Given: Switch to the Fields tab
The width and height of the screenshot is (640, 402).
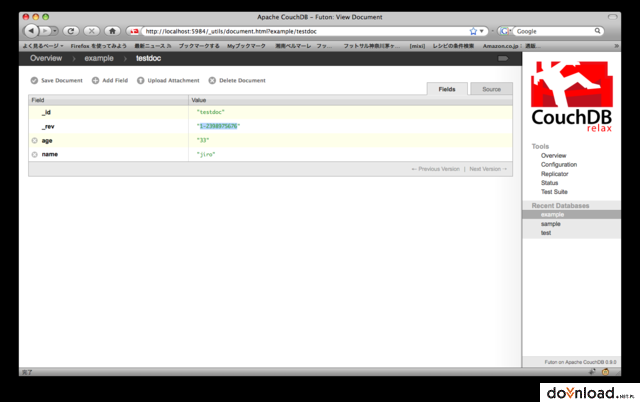Looking at the screenshot, I should pyautogui.click(x=447, y=89).
